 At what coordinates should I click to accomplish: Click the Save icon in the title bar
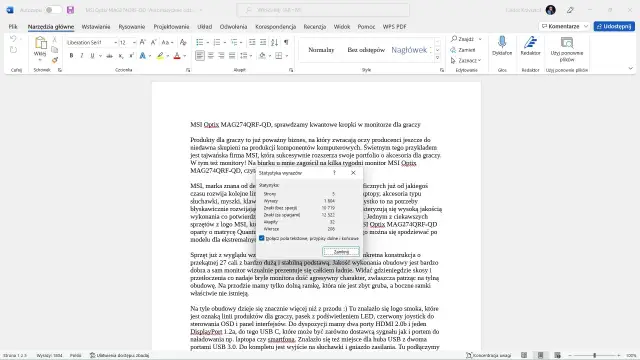pyautogui.click(x=71, y=10)
